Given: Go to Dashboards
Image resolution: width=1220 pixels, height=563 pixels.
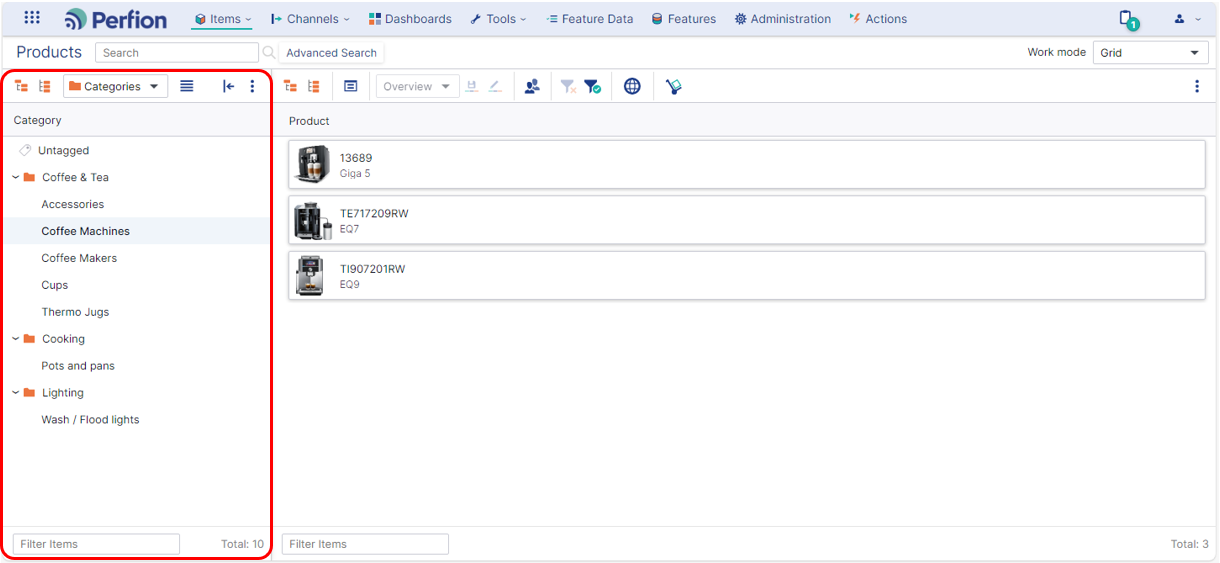Looking at the screenshot, I should pyautogui.click(x=410, y=19).
